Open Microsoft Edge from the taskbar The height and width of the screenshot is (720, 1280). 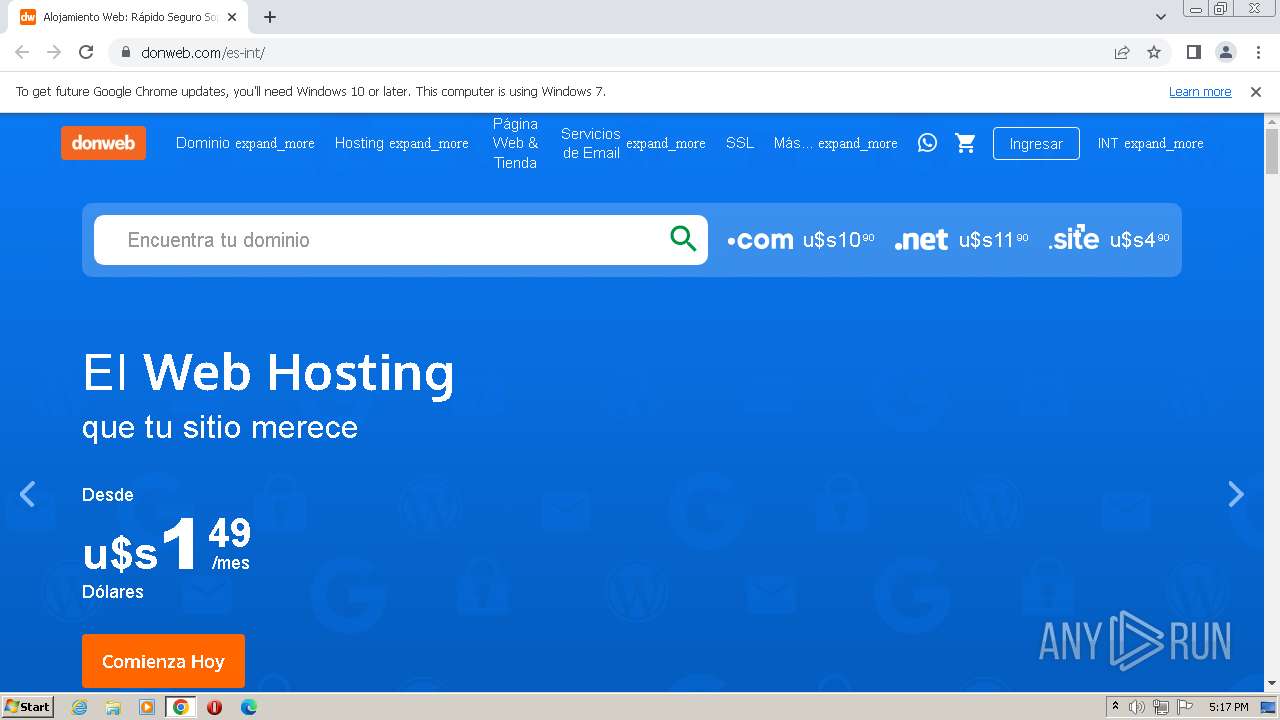248,707
